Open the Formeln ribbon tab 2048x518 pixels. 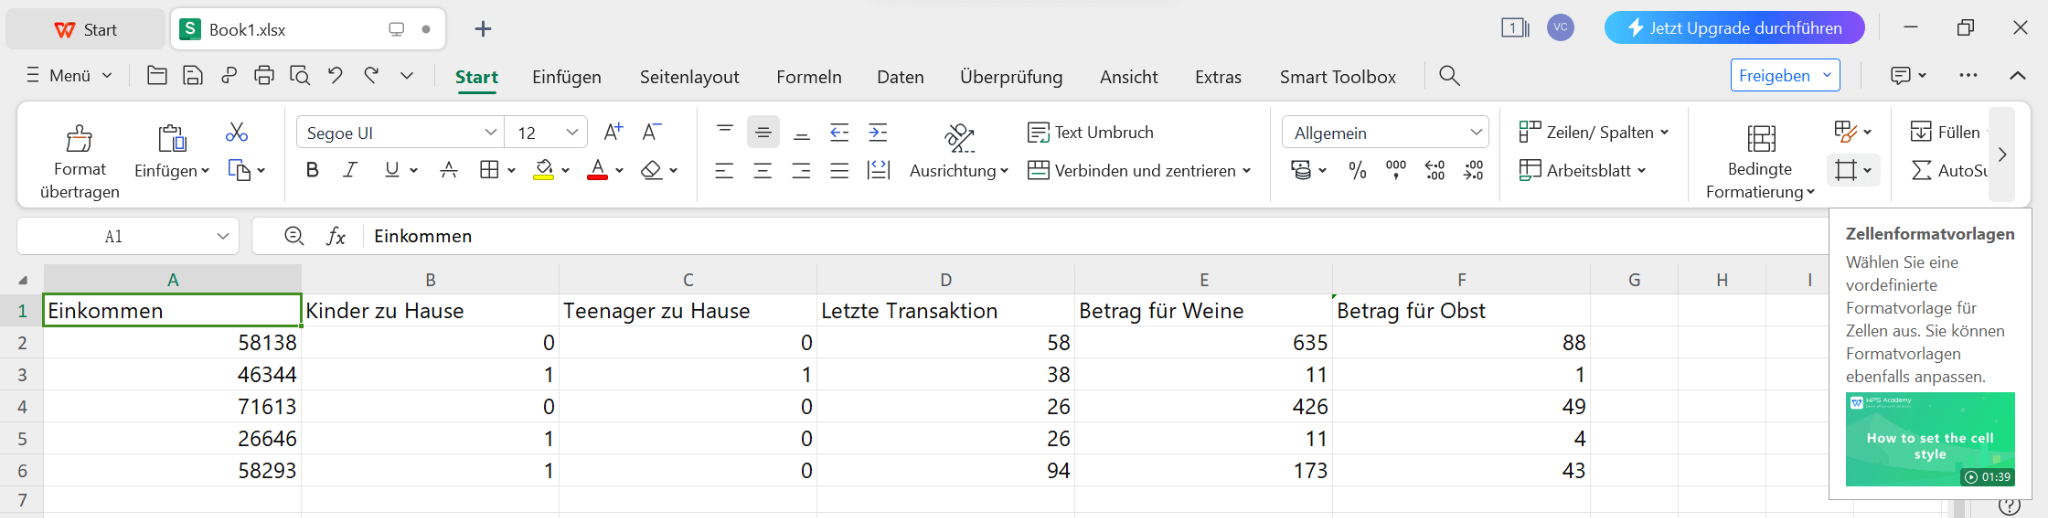pyautogui.click(x=808, y=77)
